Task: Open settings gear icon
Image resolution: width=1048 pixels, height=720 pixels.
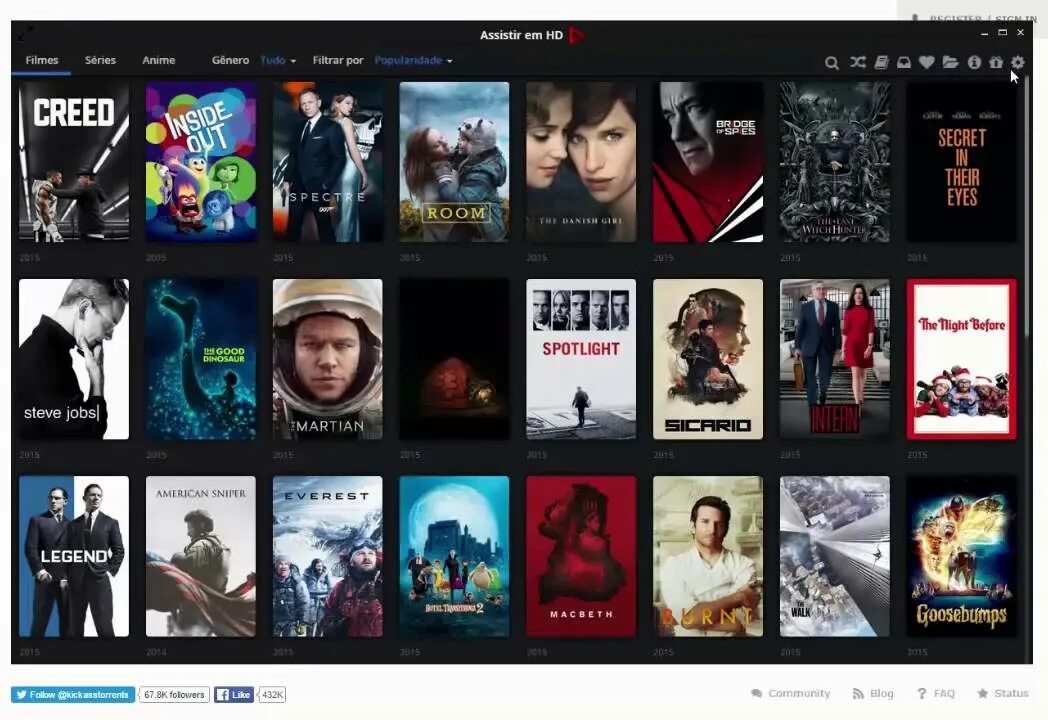Action: (1017, 62)
